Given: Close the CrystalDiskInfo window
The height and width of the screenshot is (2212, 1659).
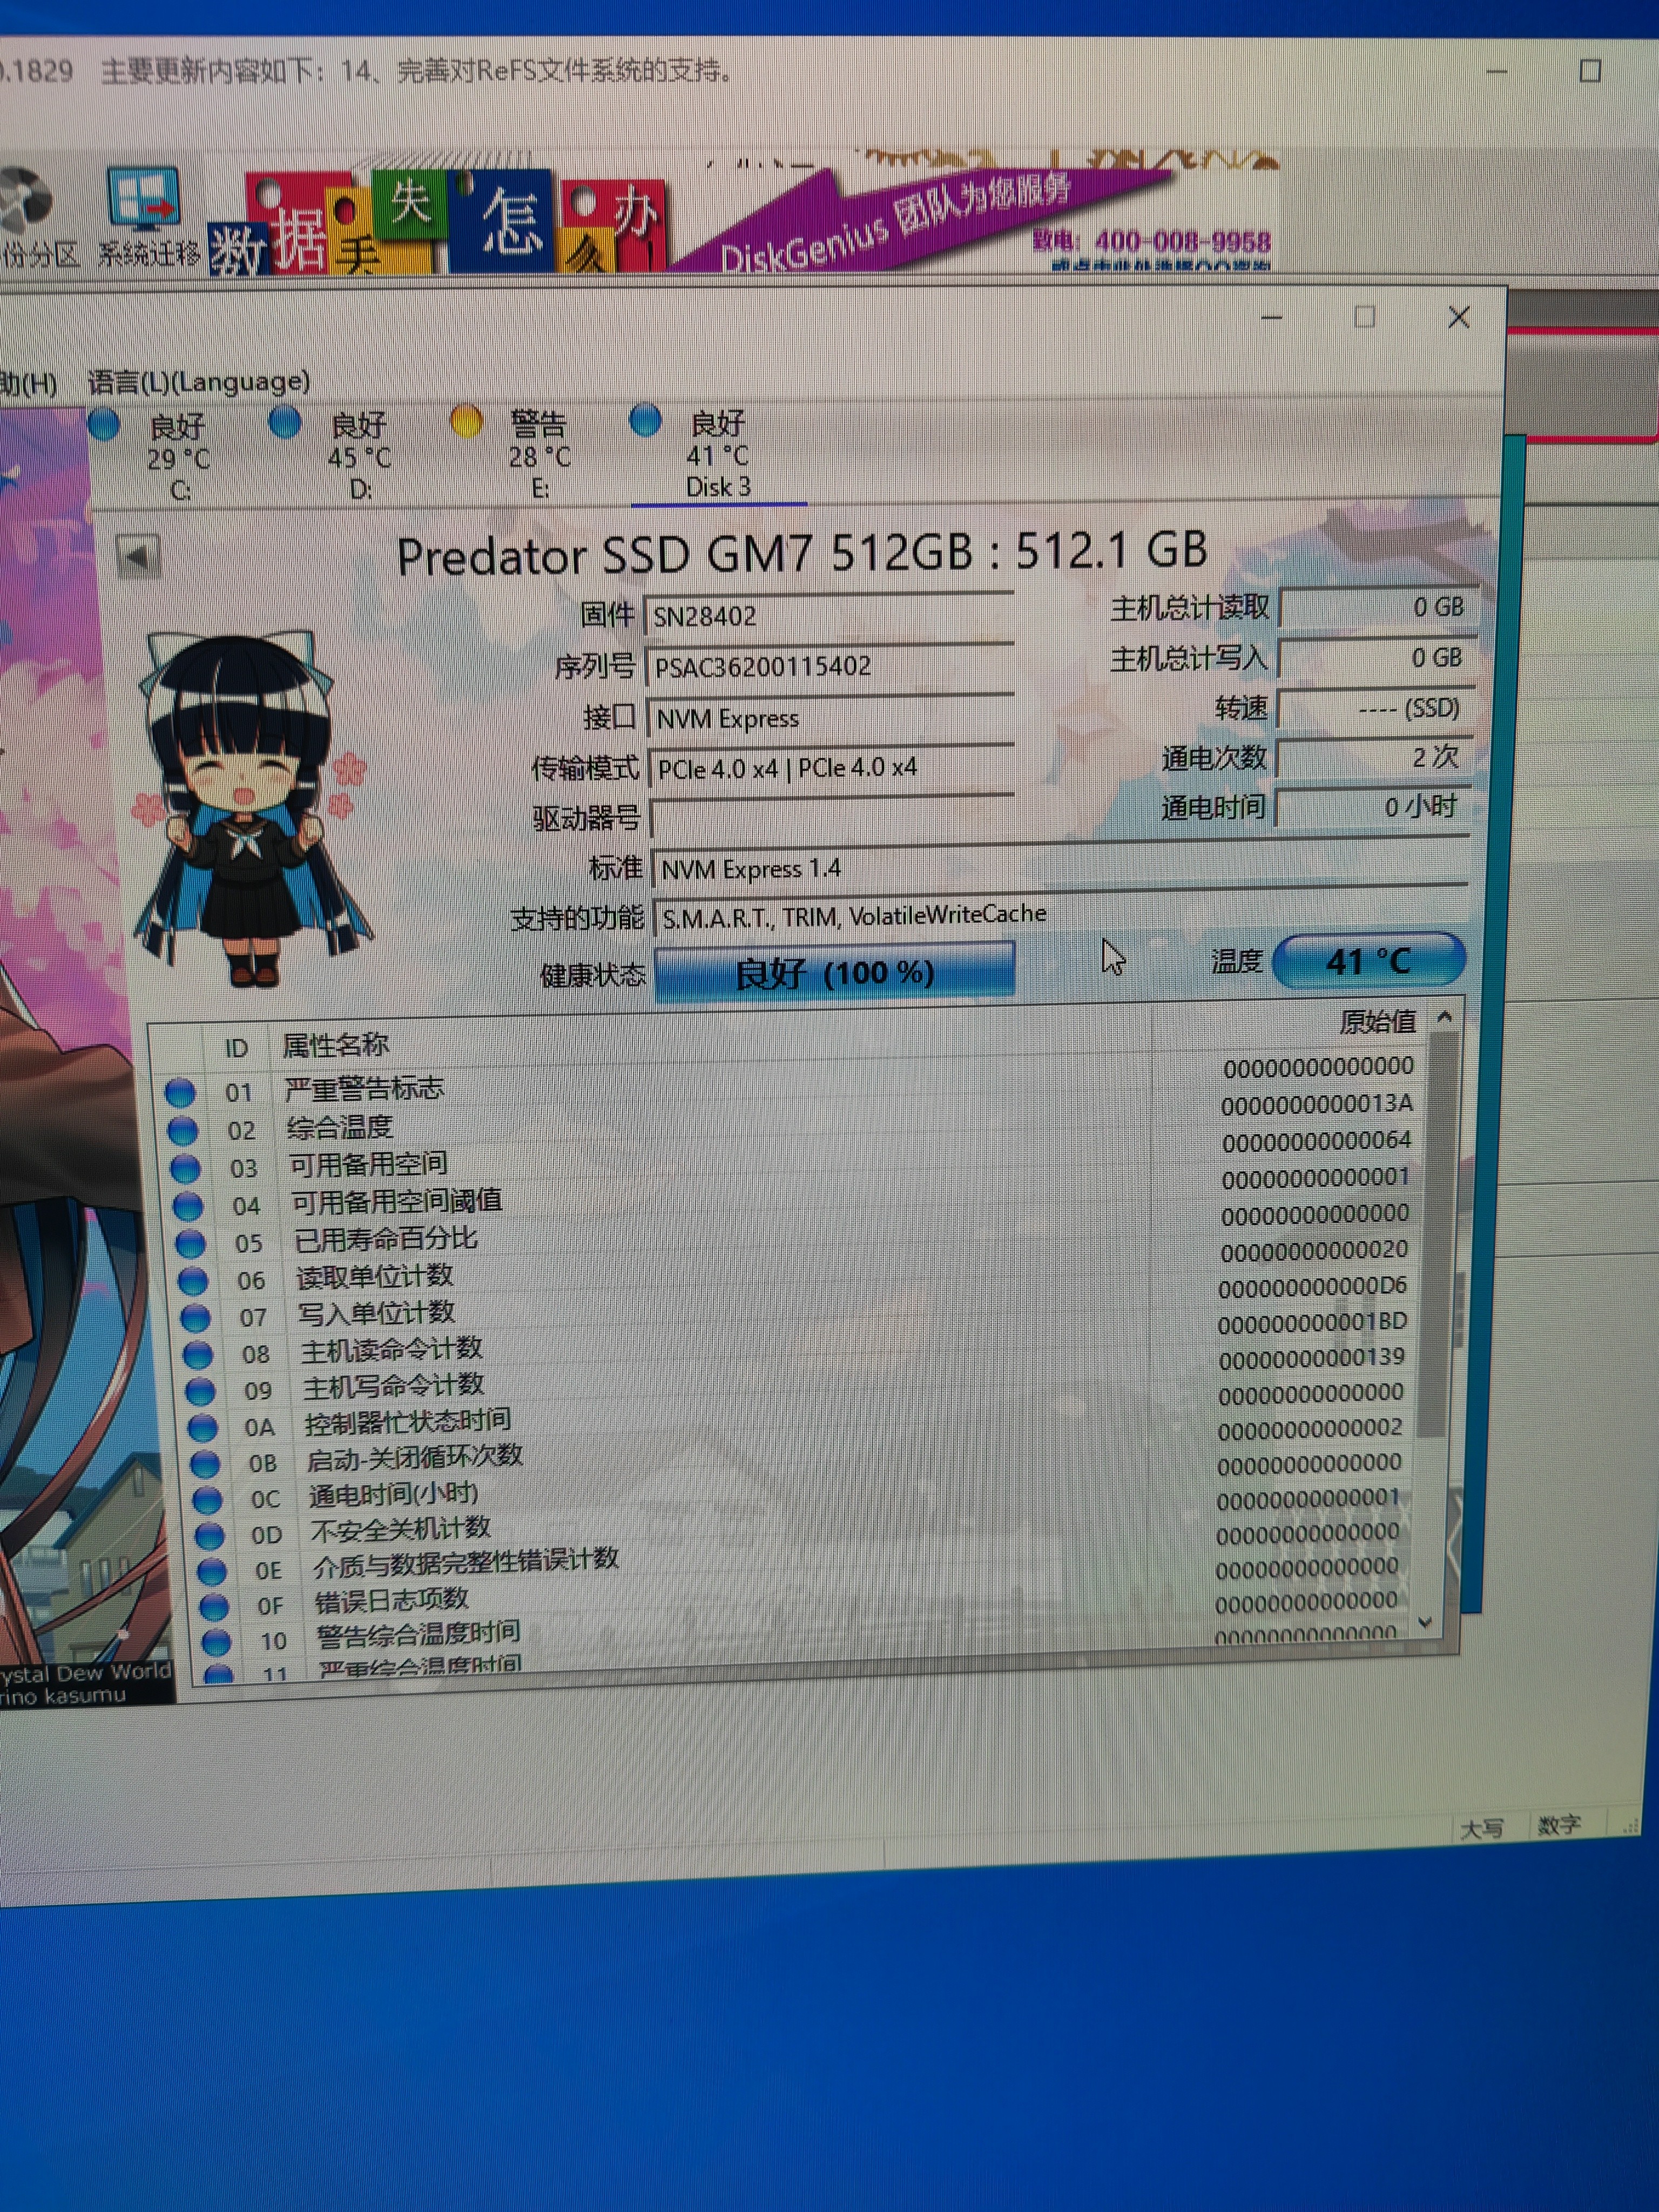Looking at the screenshot, I should (1459, 317).
